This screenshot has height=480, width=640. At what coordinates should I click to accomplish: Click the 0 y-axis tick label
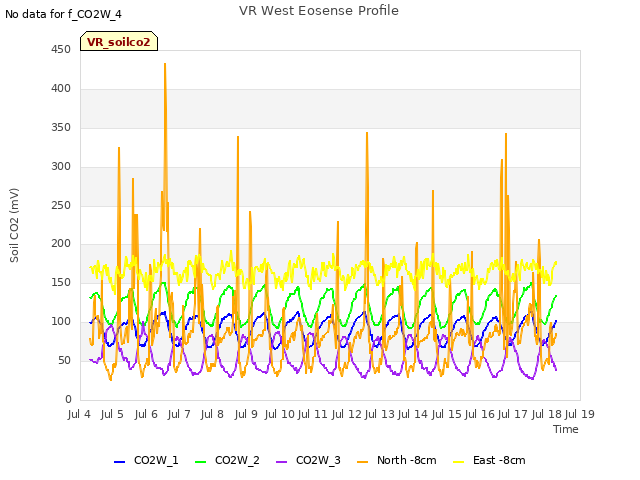click(68, 400)
